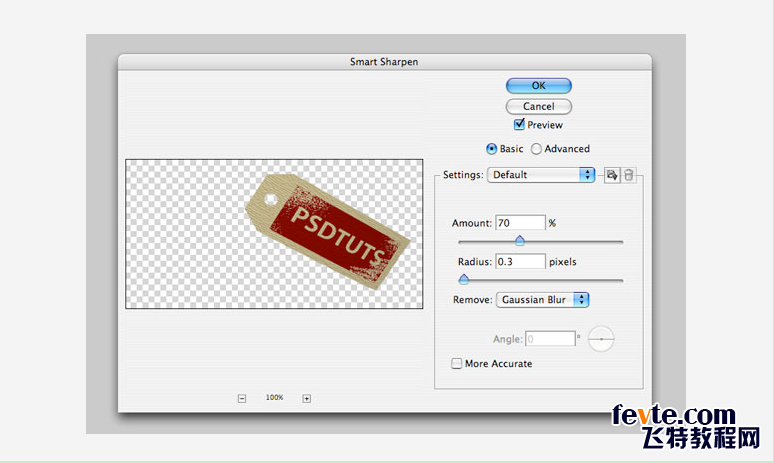Screen dimensions: 774x463
Task: Open the Remove Gaussian Blur dropdown
Action: coord(542,300)
